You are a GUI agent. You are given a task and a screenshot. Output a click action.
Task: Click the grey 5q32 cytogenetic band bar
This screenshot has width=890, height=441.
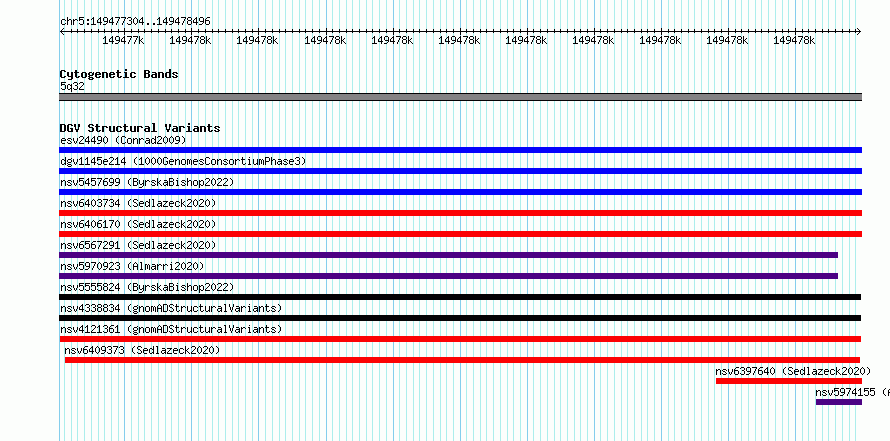(x=460, y=97)
